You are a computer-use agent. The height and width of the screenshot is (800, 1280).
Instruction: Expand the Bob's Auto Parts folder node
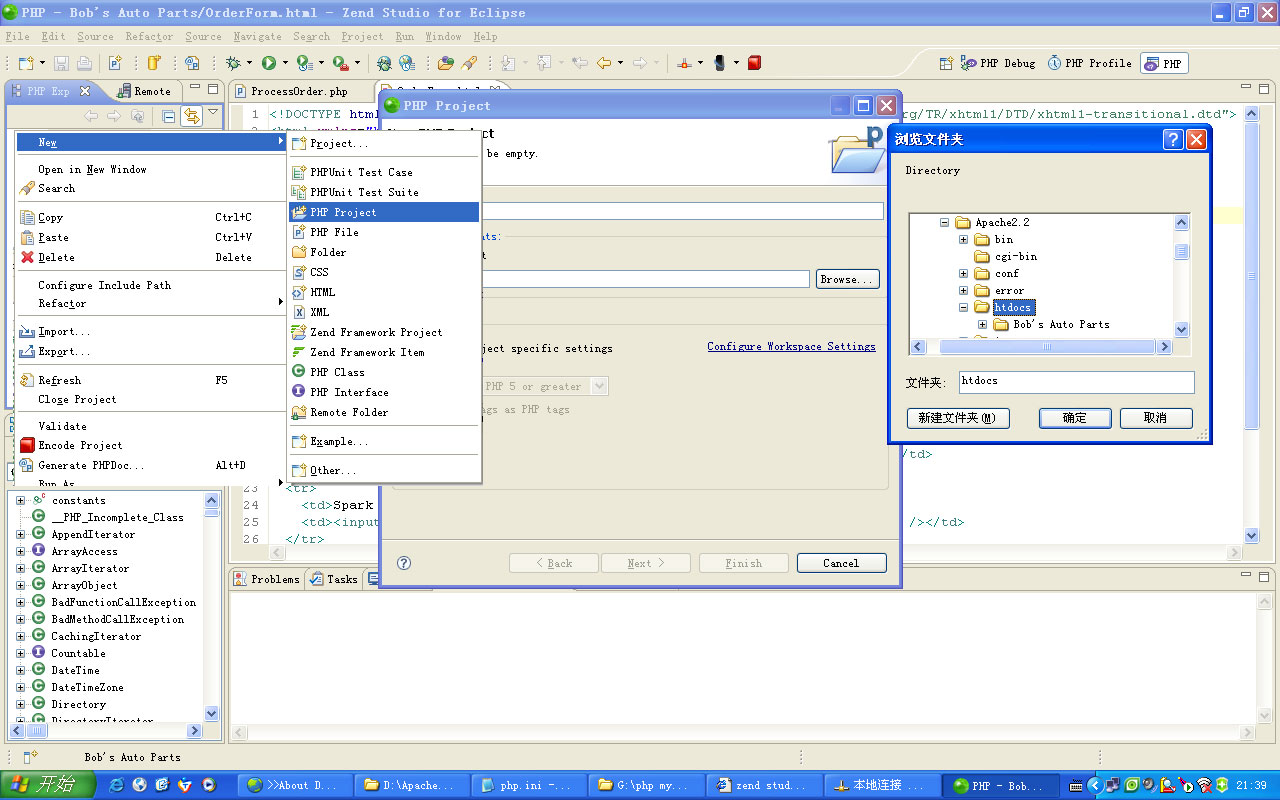pyautogui.click(x=982, y=325)
